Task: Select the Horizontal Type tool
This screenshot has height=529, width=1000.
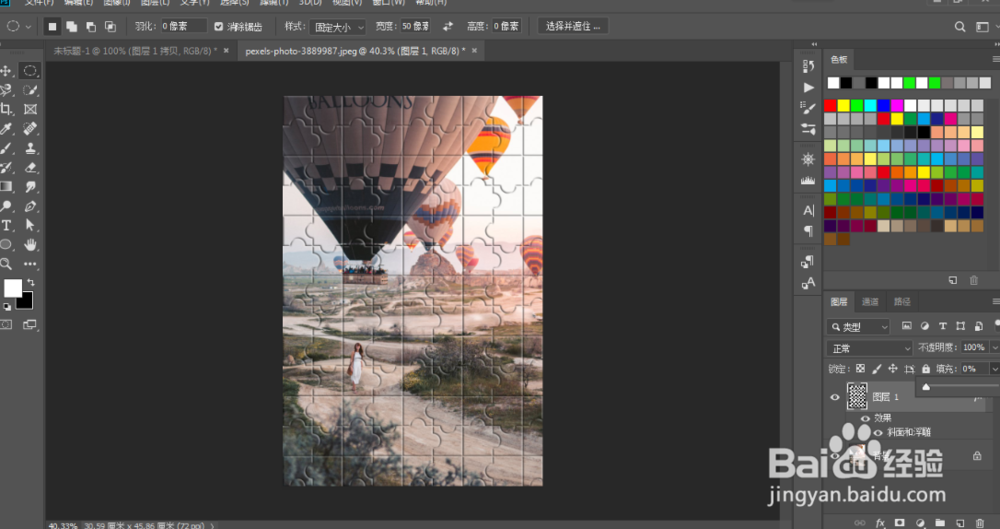Action: [6, 225]
